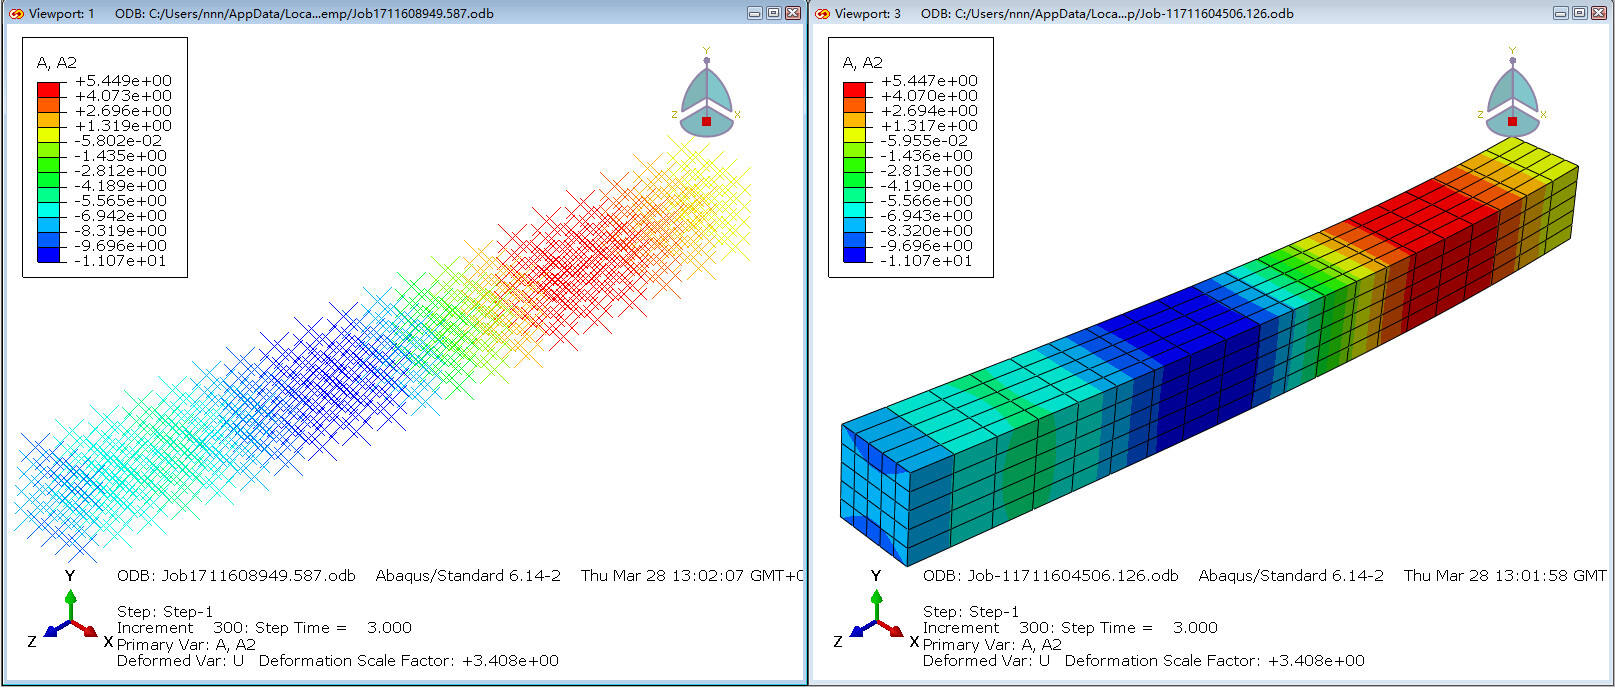Click 'ODB: Job-11711604506.126.odb' annotation in Viewport 3
The height and width of the screenshot is (690, 1615).
tap(1051, 576)
